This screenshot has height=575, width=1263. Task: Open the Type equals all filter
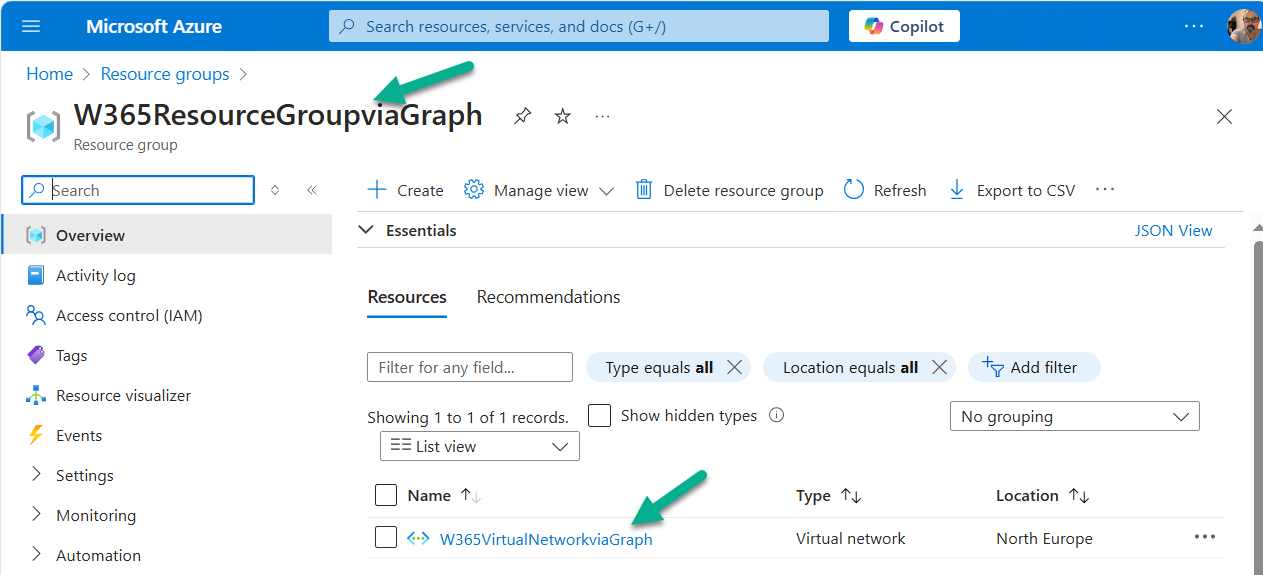click(x=659, y=367)
